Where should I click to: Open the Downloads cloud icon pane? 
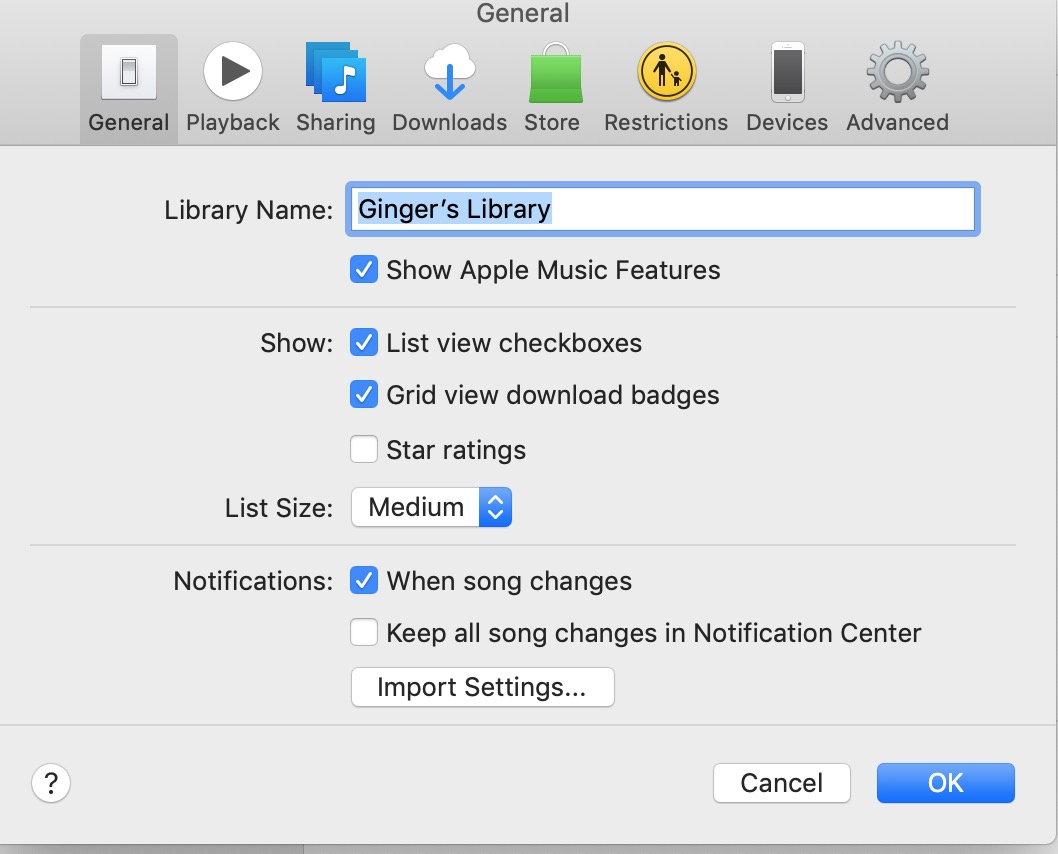click(449, 74)
